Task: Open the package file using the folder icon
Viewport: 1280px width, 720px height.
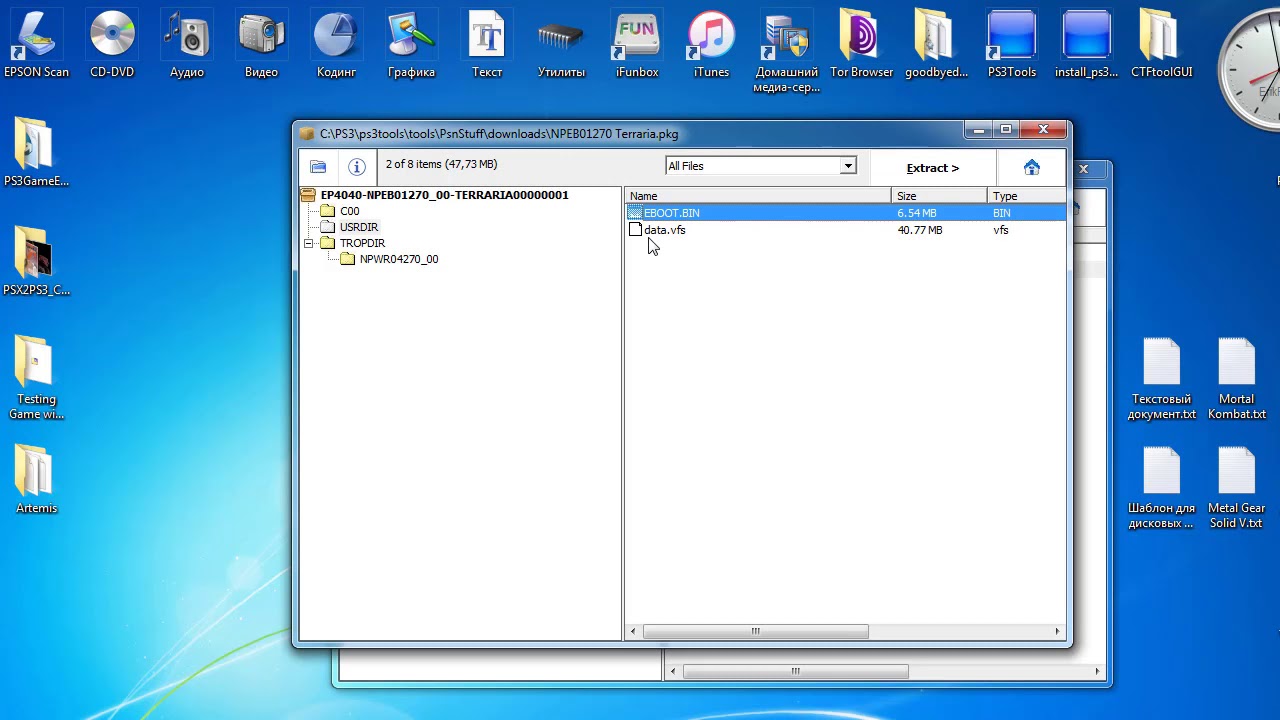Action: (x=318, y=167)
